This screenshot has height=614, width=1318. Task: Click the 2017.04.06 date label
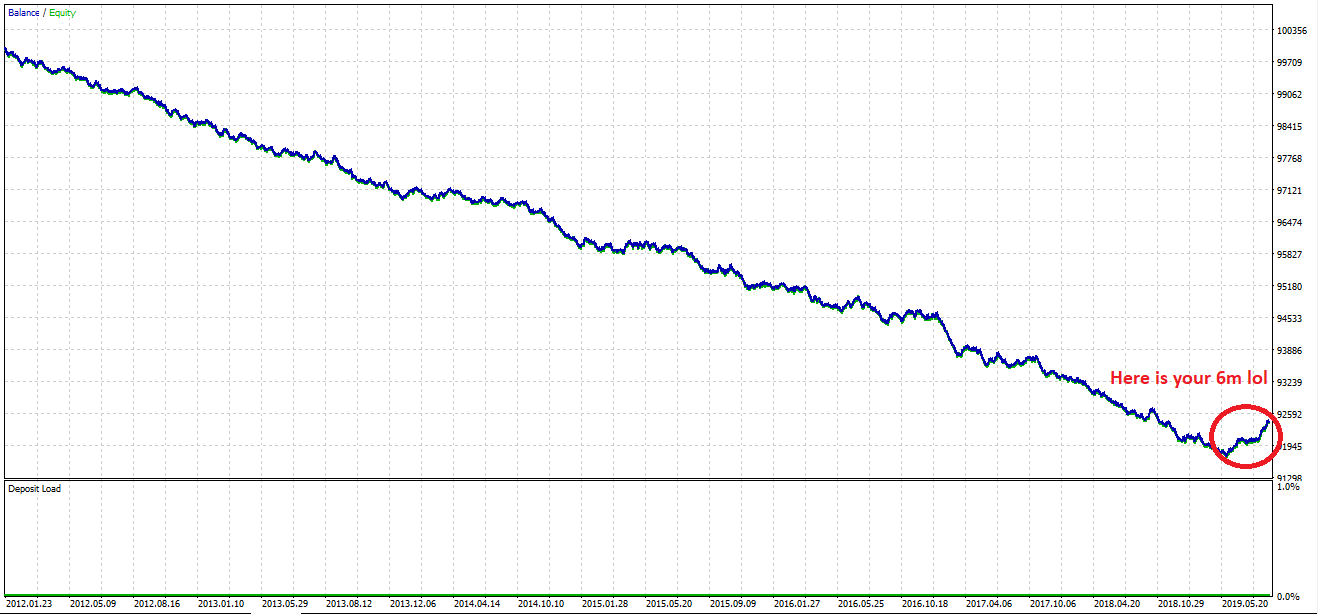[991, 605]
